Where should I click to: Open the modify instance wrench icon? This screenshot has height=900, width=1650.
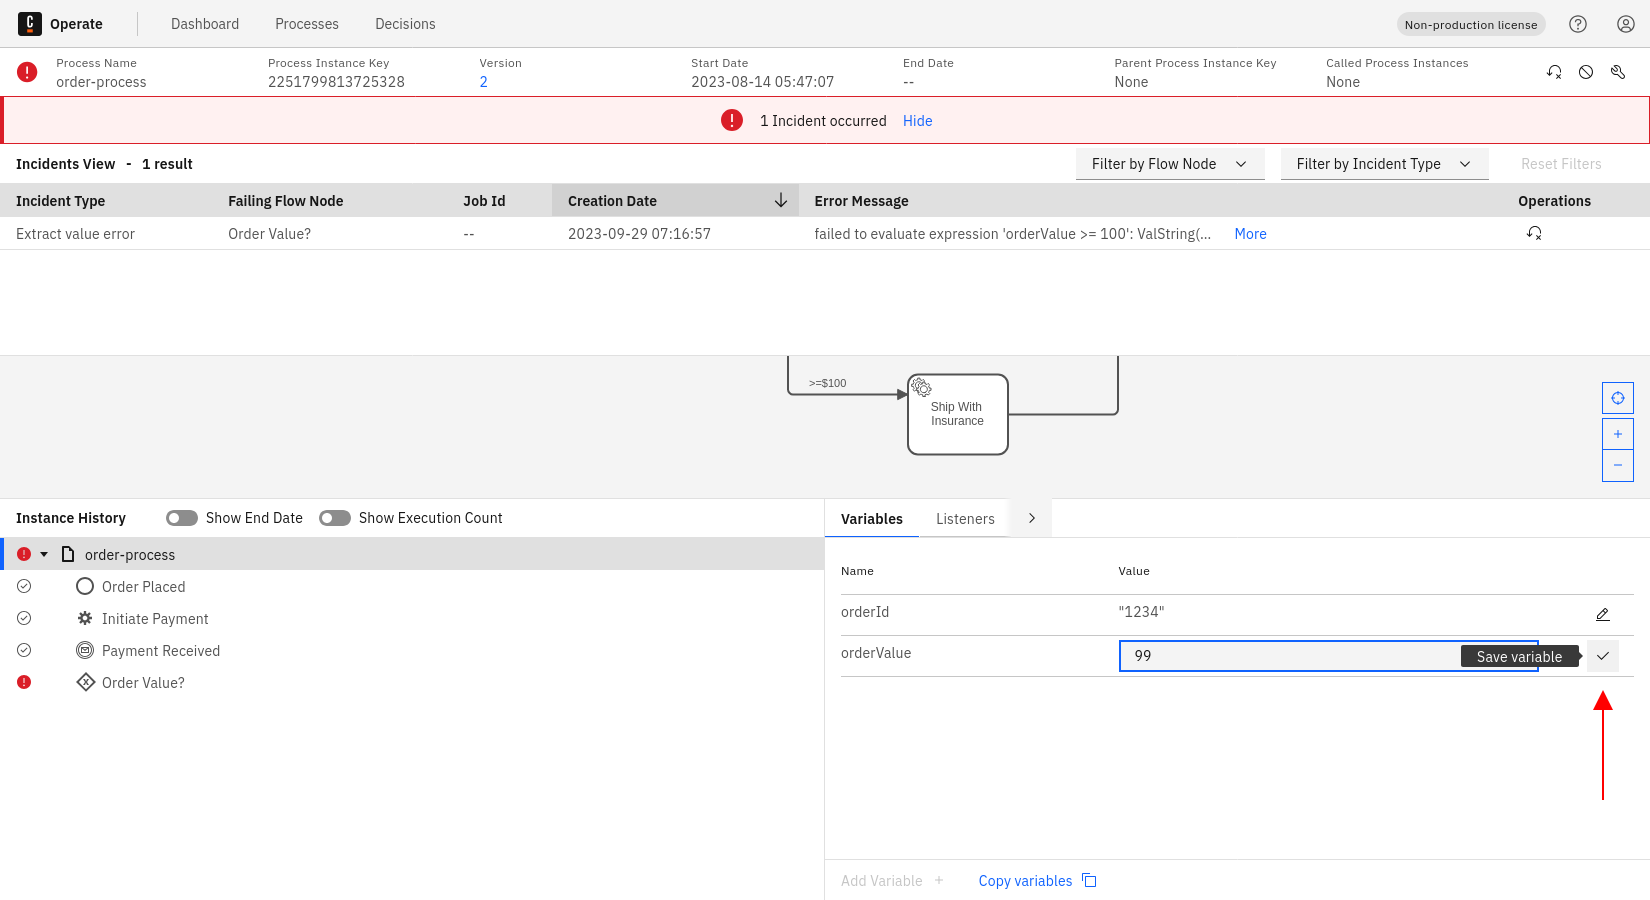(1618, 72)
